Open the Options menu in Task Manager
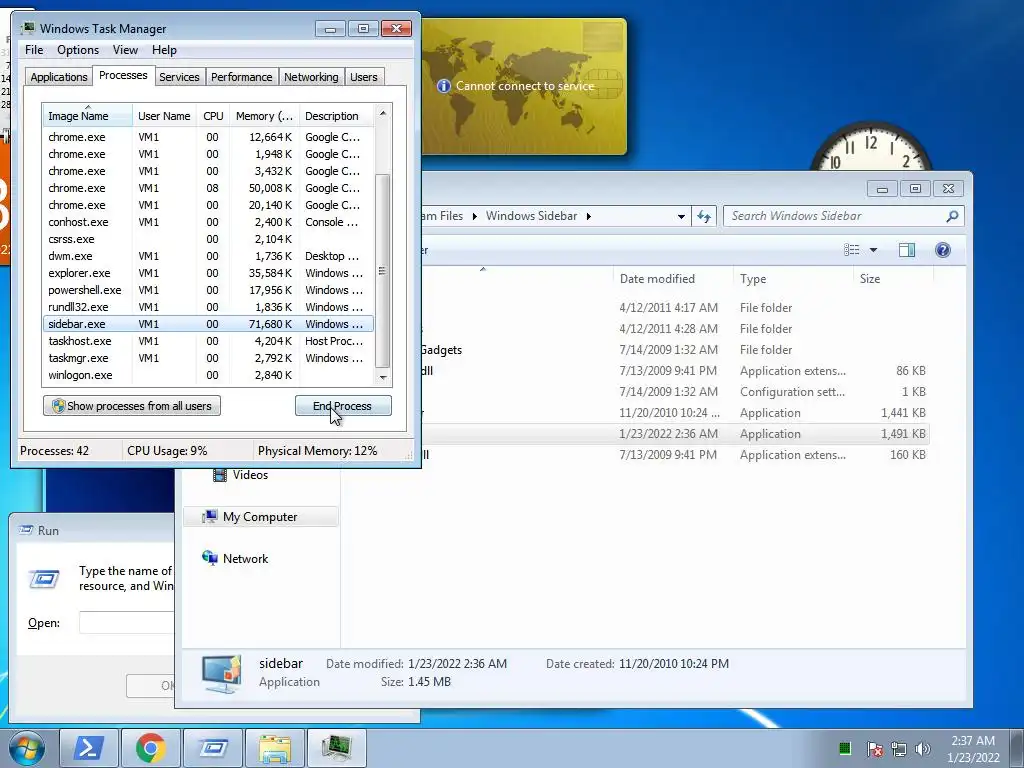 [x=78, y=50]
